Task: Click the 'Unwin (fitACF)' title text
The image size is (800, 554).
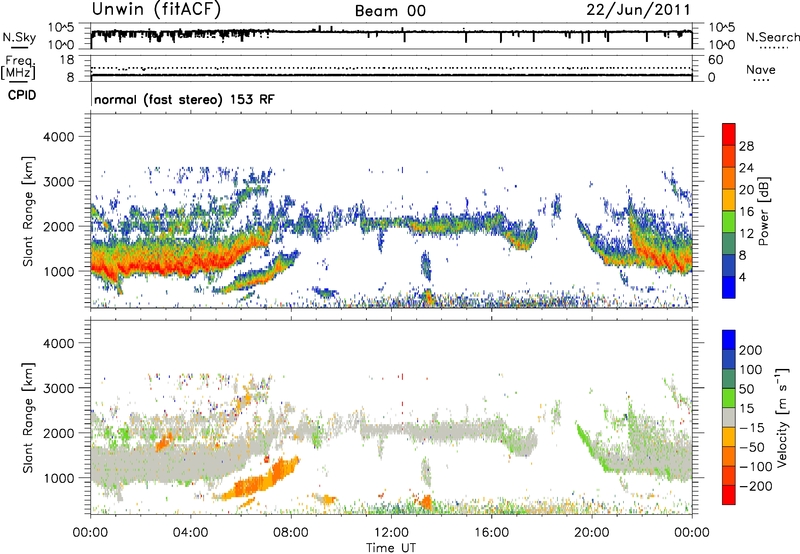Action: [156, 9]
